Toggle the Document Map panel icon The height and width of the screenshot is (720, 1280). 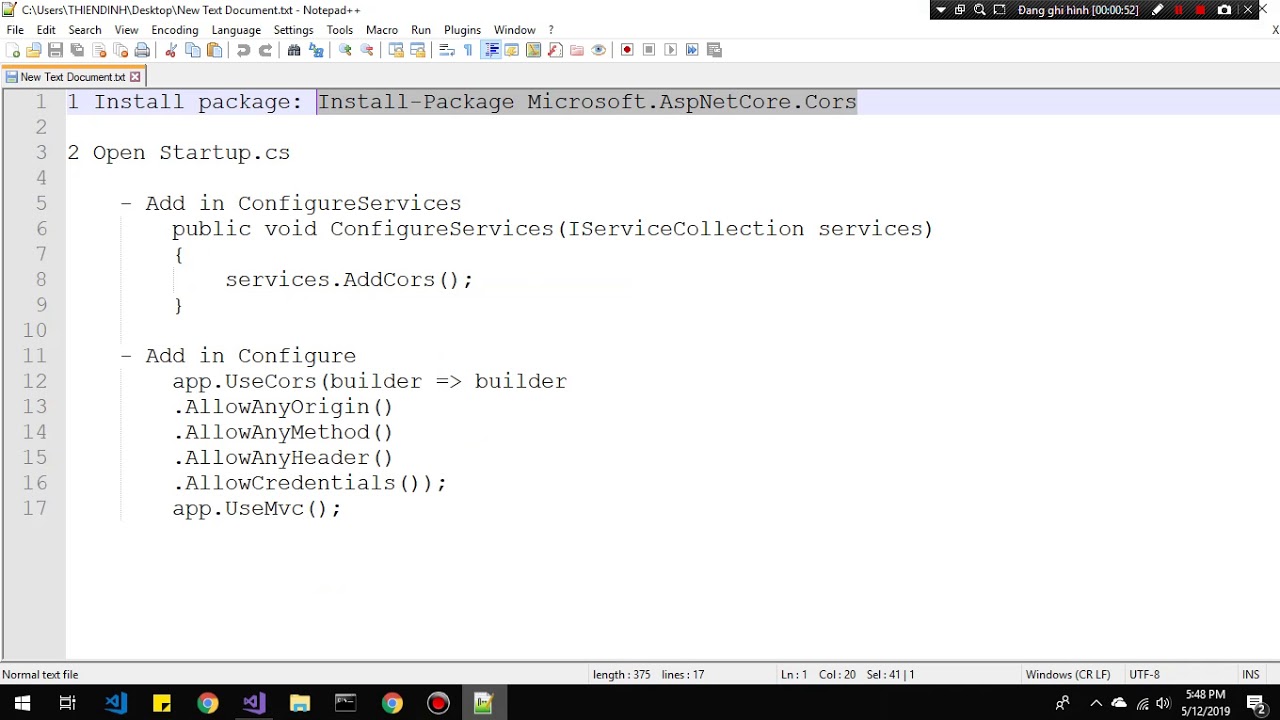(x=533, y=50)
